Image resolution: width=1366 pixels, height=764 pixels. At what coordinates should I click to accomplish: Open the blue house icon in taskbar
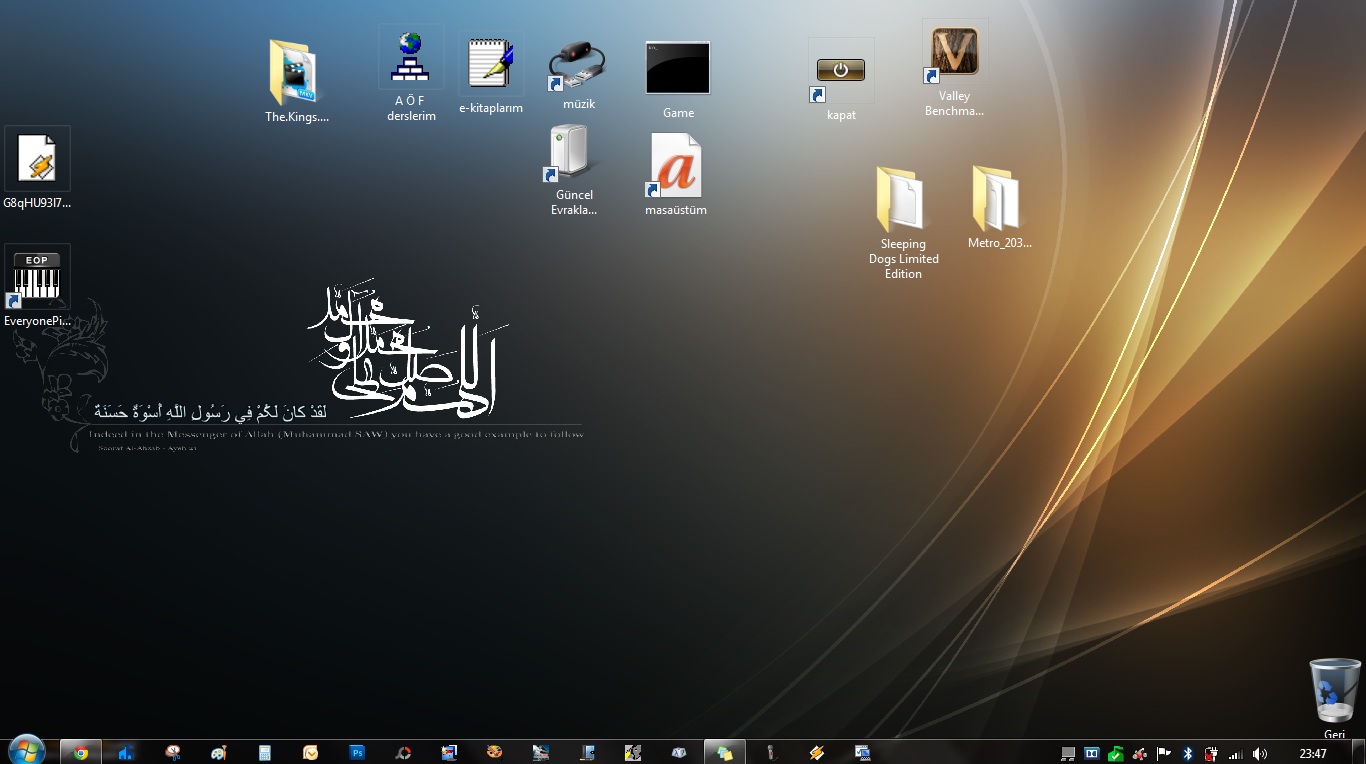click(x=126, y=753)
